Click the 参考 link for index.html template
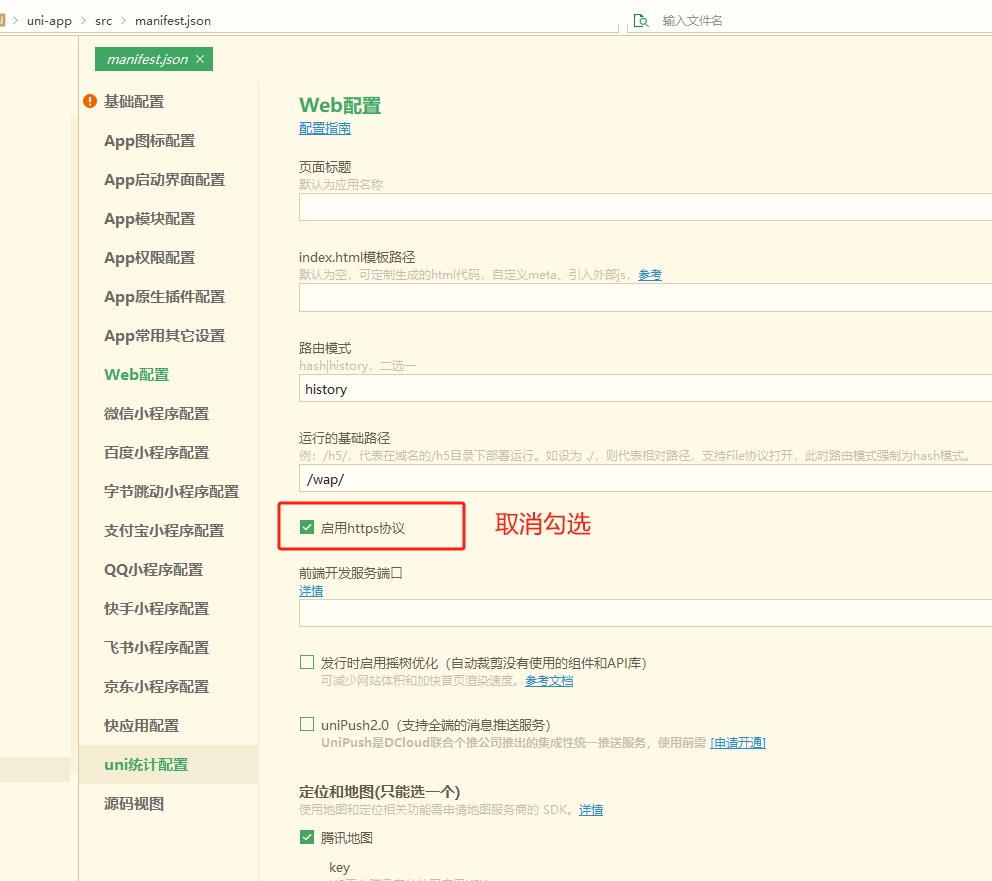This screenshot has width=992, height=881. [x=650, y=274]
